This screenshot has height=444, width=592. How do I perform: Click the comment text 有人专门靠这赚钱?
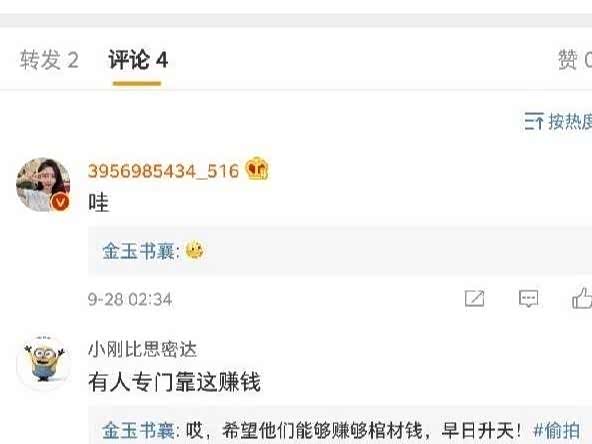pos(174,382)
